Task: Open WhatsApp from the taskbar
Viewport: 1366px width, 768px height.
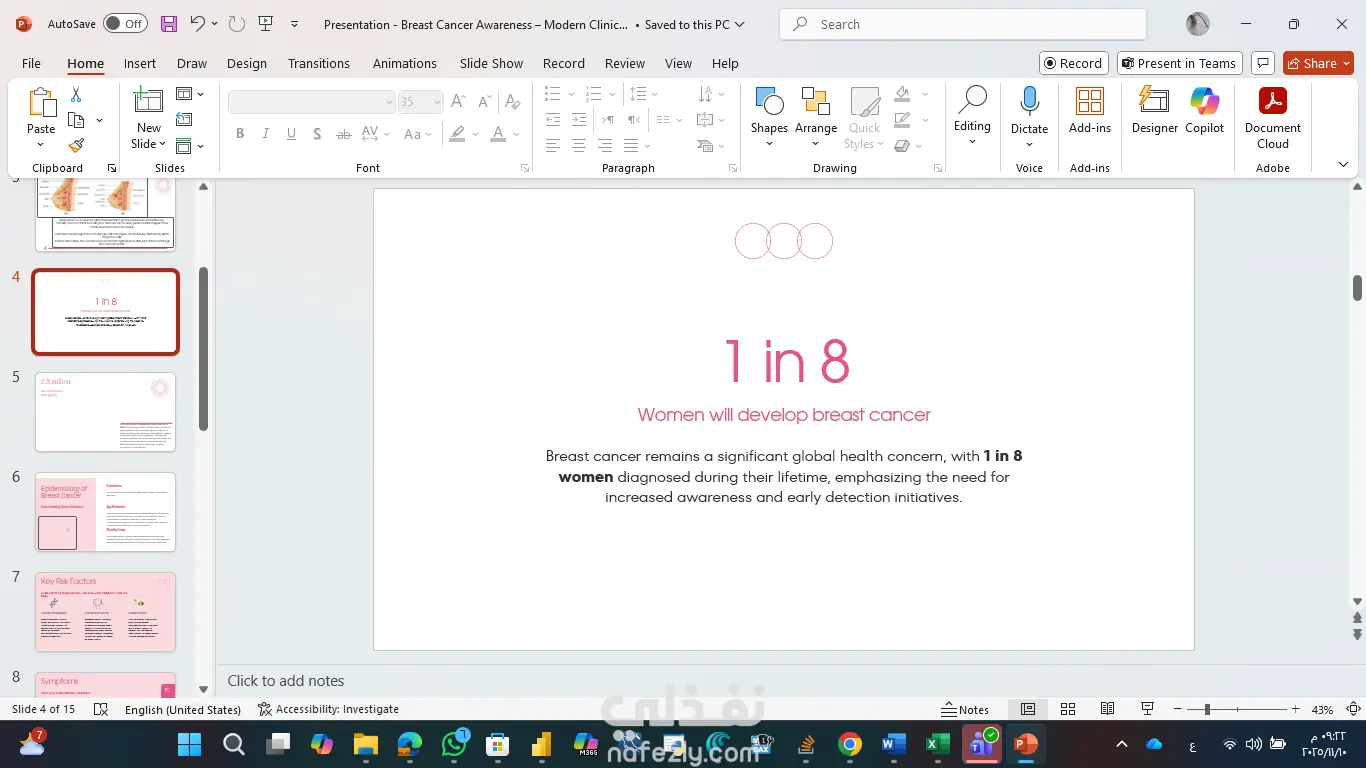Action: 455,744
